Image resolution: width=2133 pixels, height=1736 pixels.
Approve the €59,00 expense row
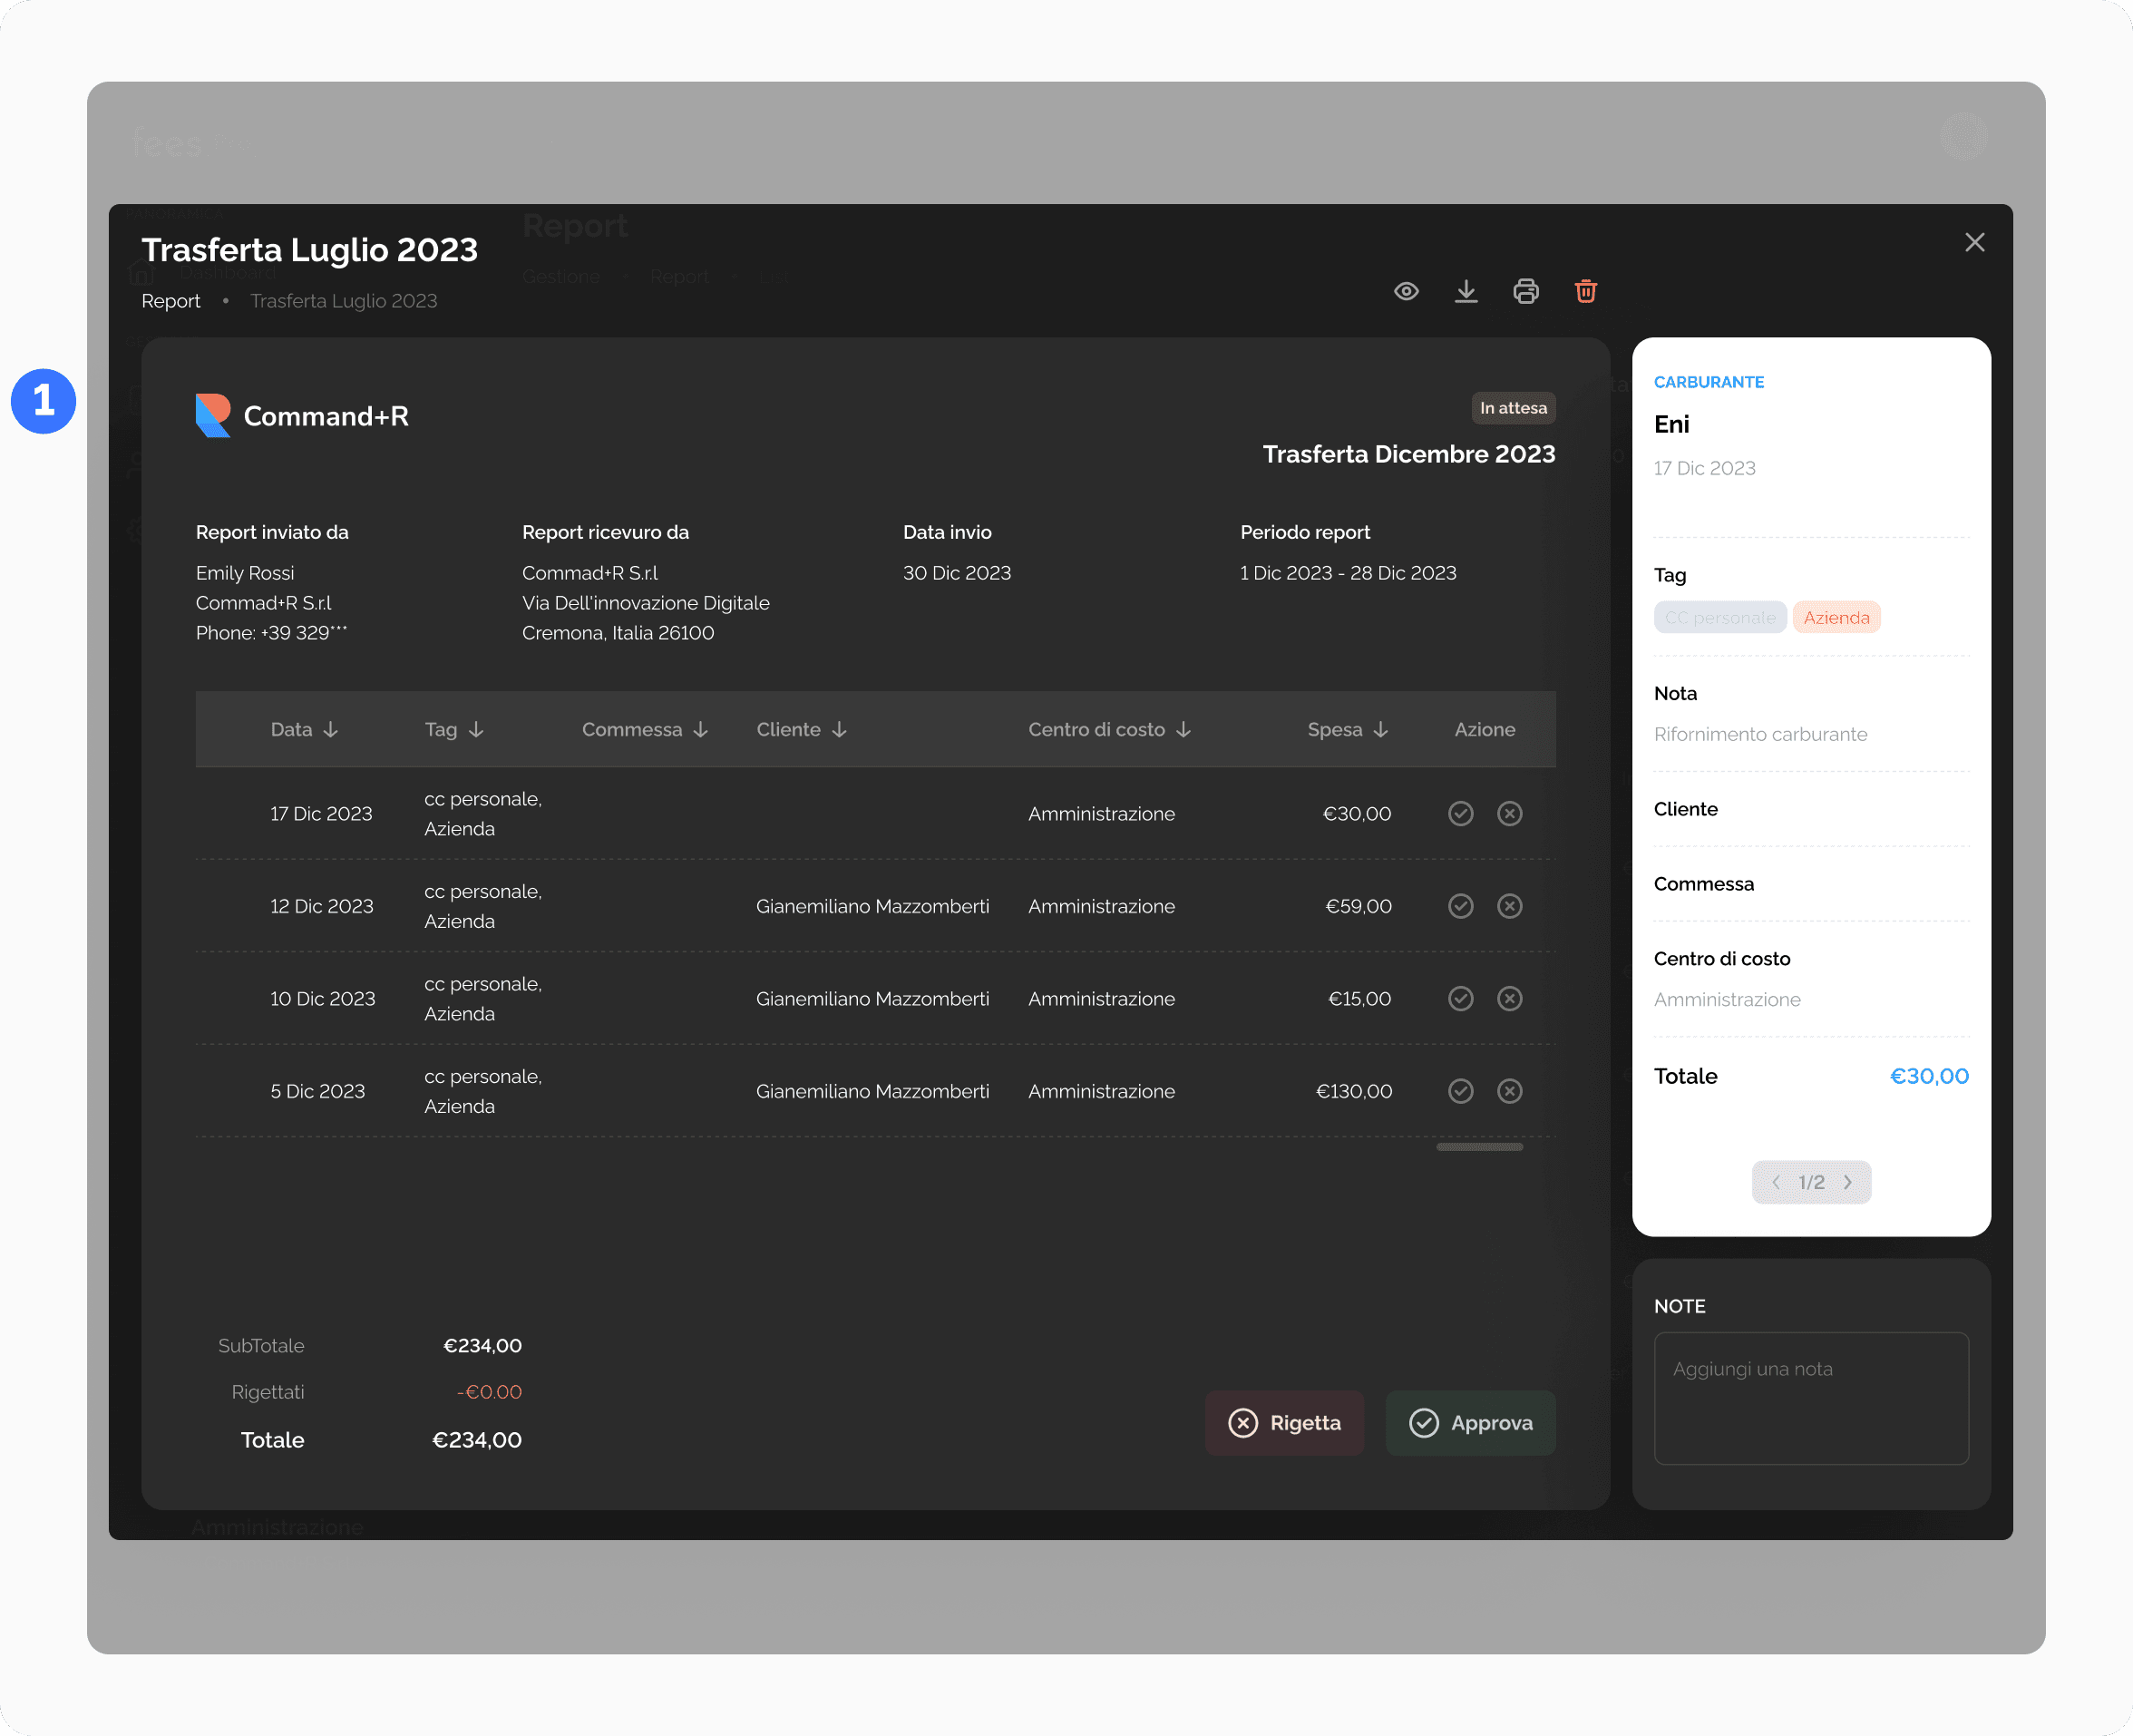point(1461,906)
